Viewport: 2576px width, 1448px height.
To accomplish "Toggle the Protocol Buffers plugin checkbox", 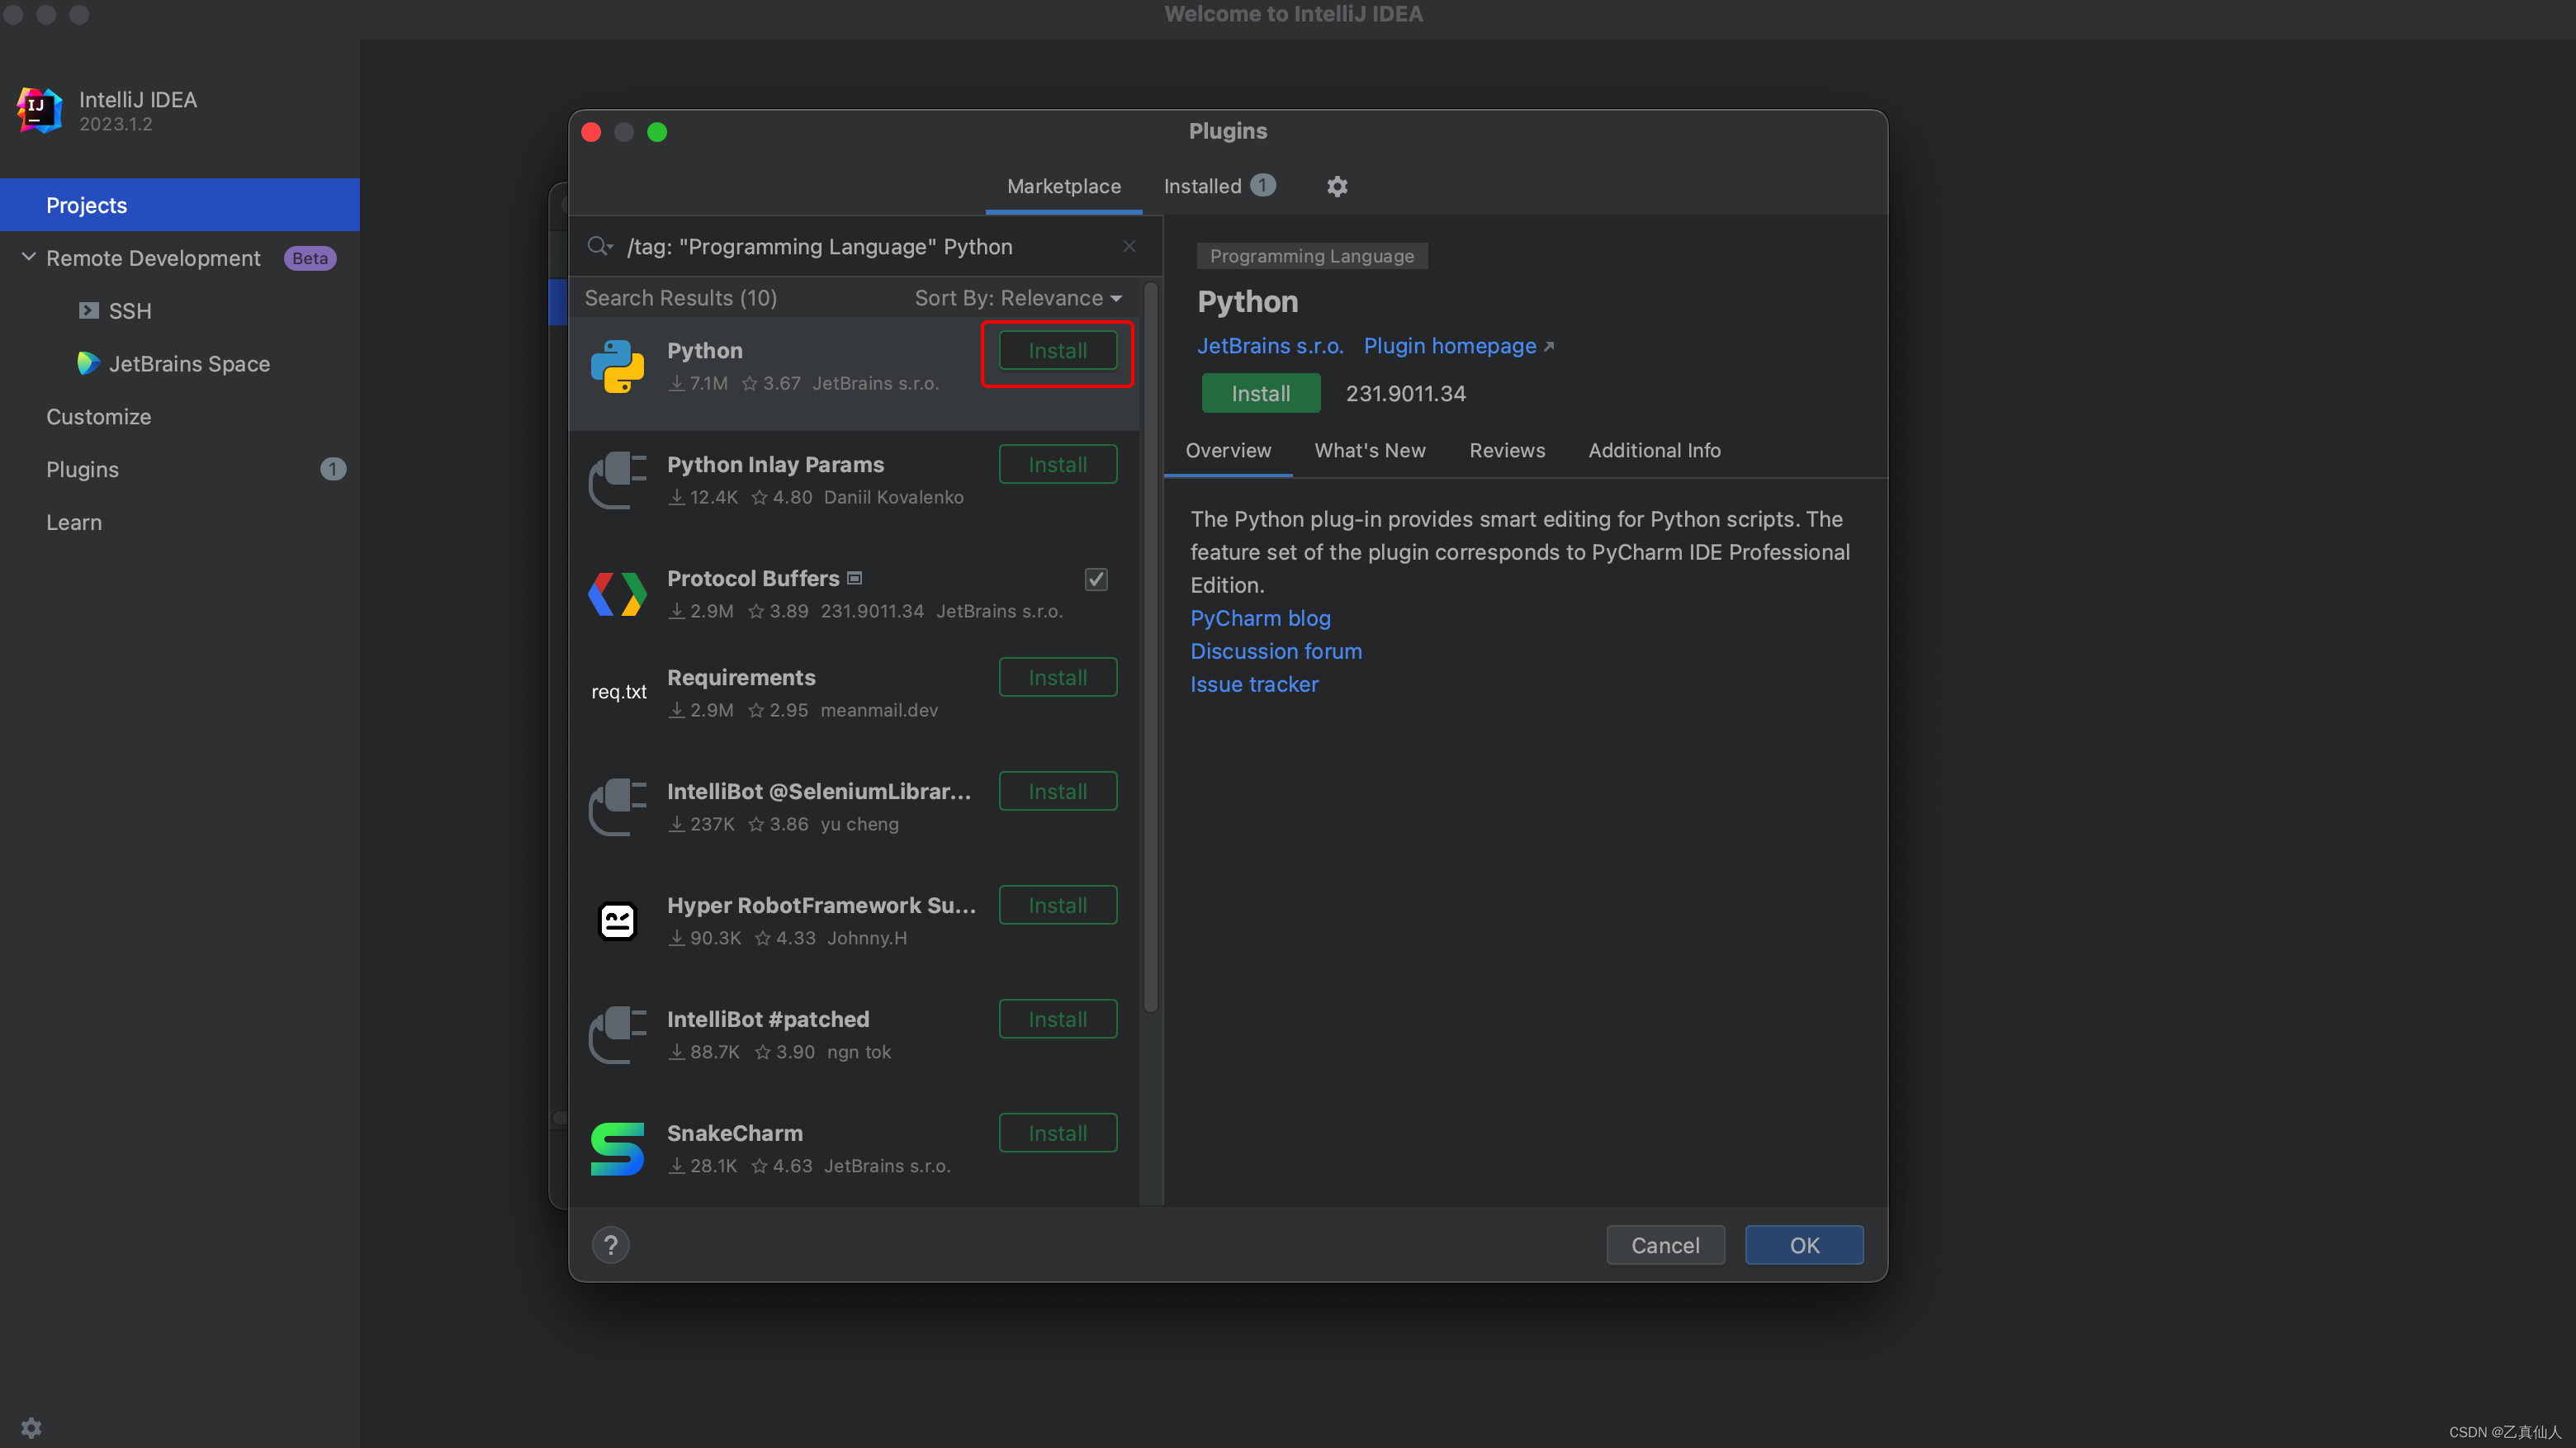I will coord(1095,580).
